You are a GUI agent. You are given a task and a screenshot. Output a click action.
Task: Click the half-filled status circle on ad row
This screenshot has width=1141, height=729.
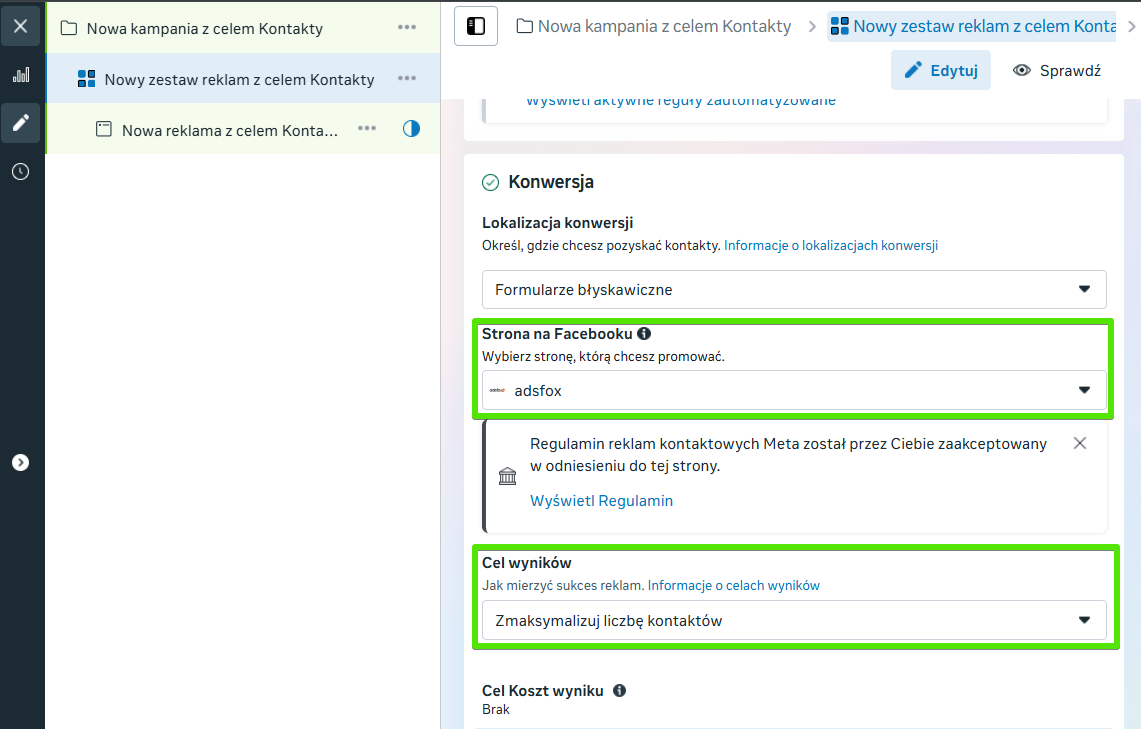tap(411, 129)
